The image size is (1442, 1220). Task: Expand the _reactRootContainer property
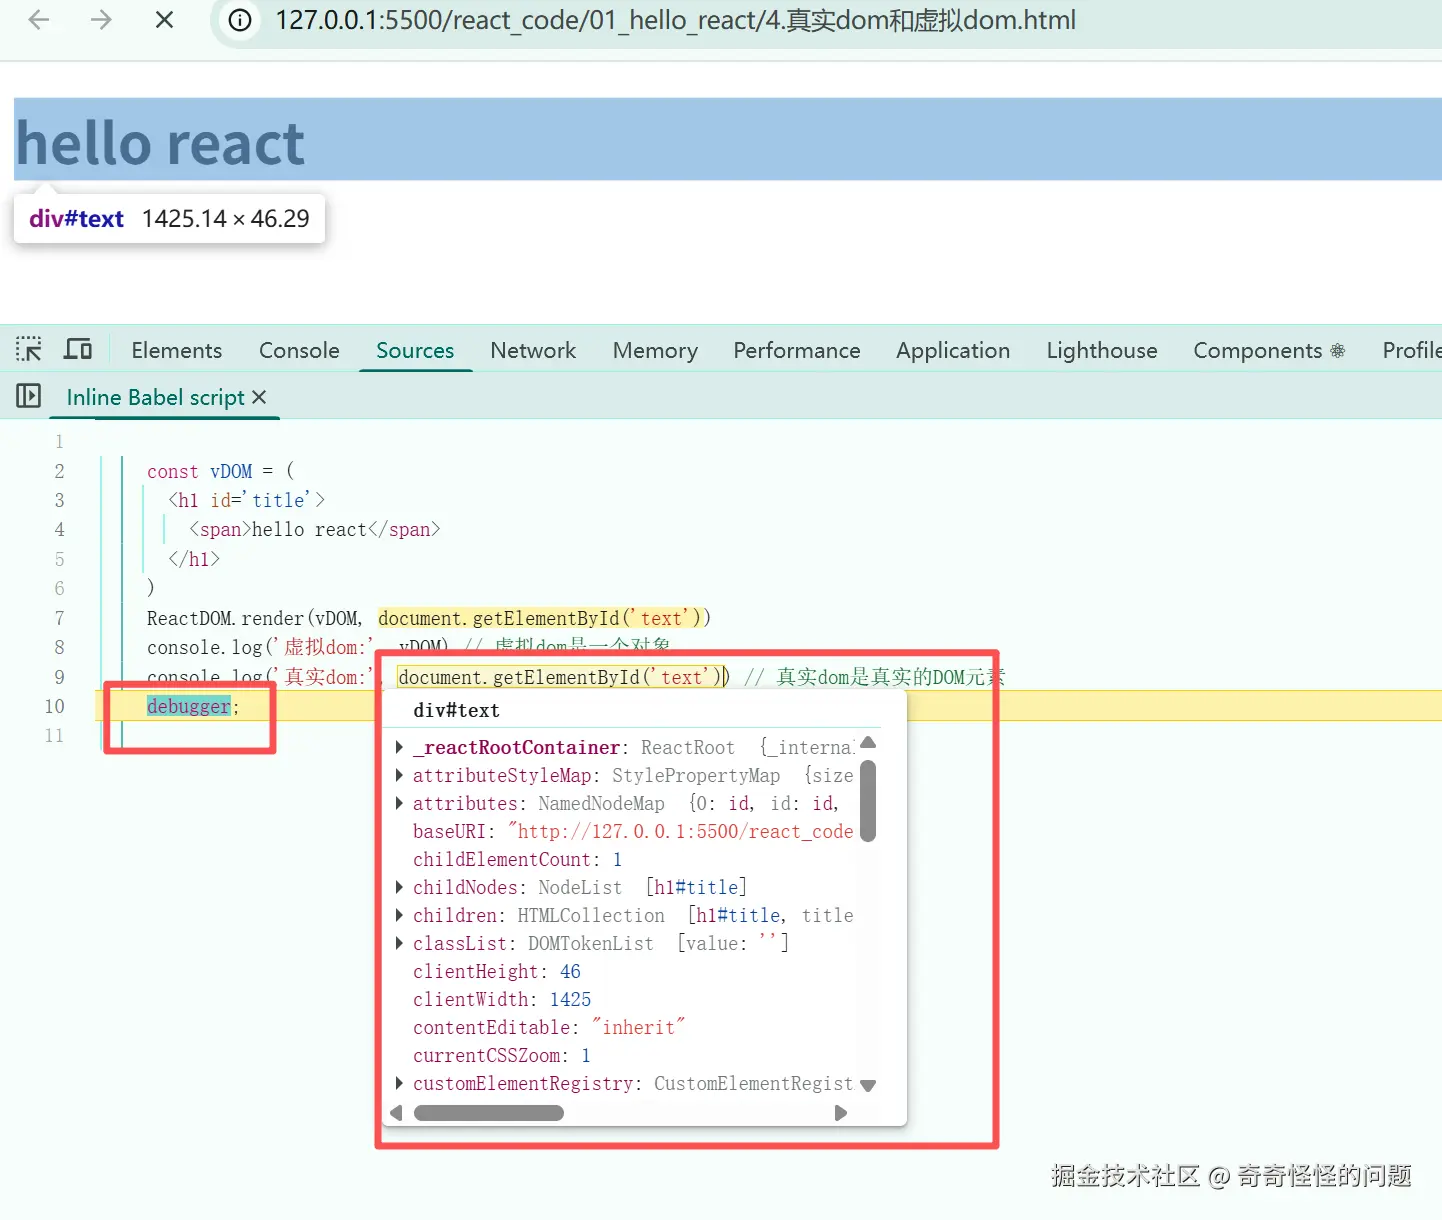pos(400,747)
